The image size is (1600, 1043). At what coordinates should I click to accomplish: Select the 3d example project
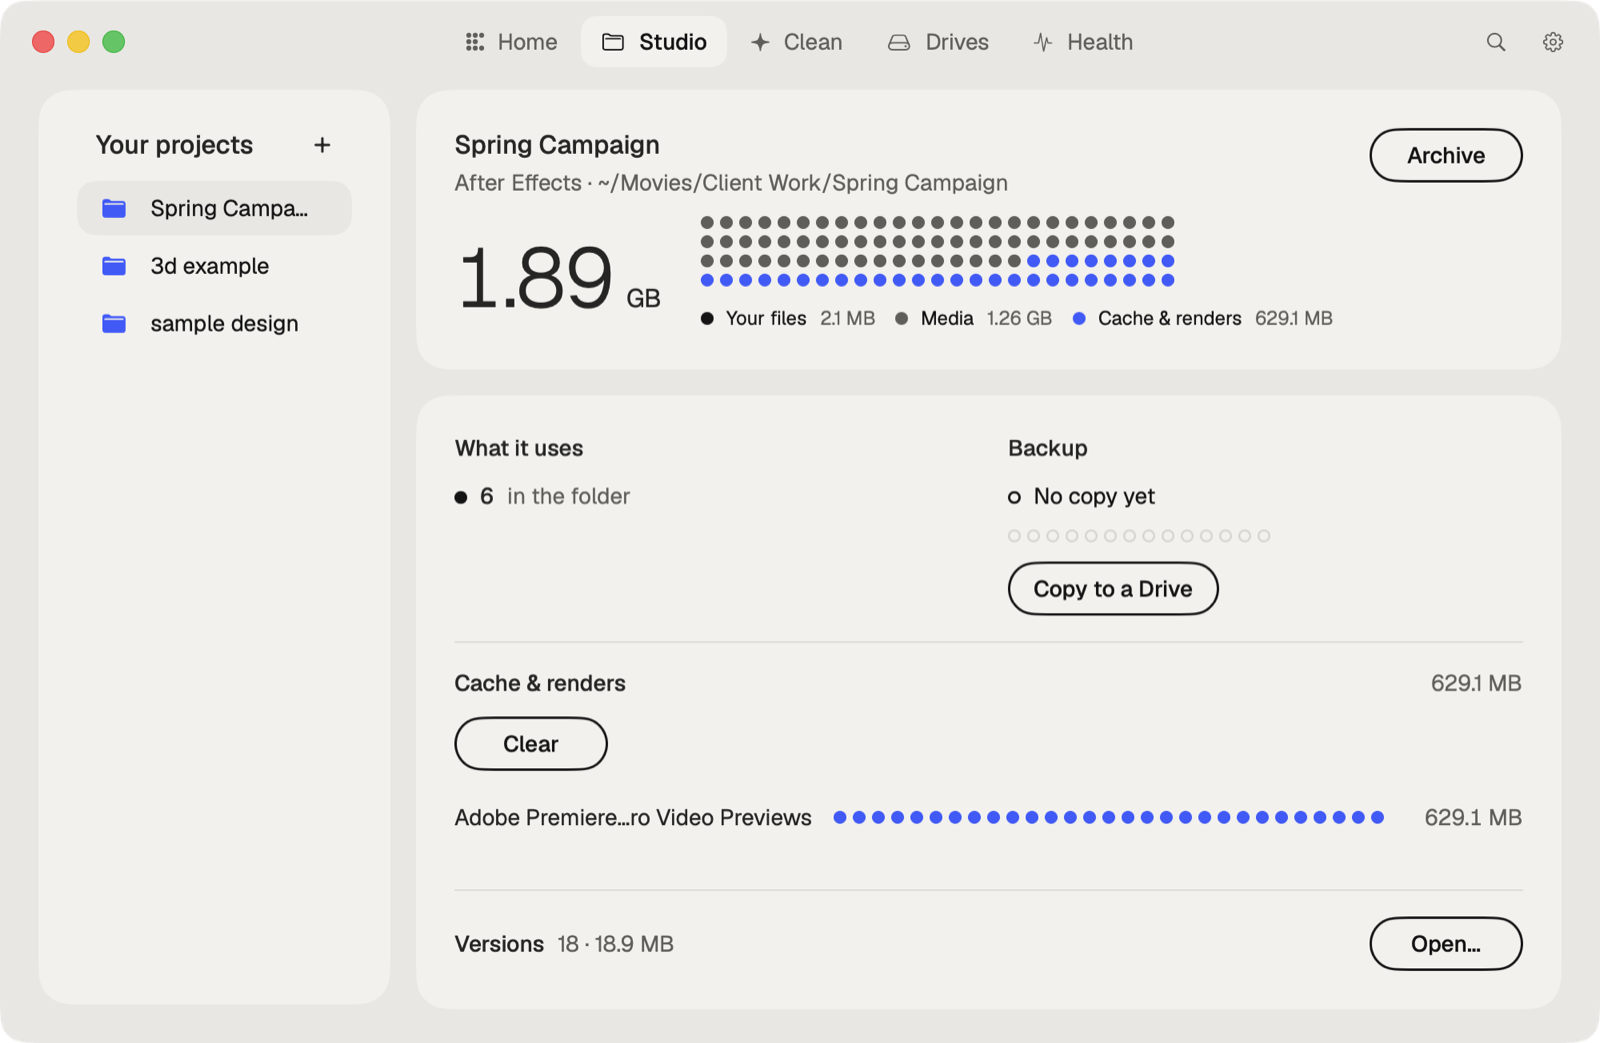coord(214,266)
